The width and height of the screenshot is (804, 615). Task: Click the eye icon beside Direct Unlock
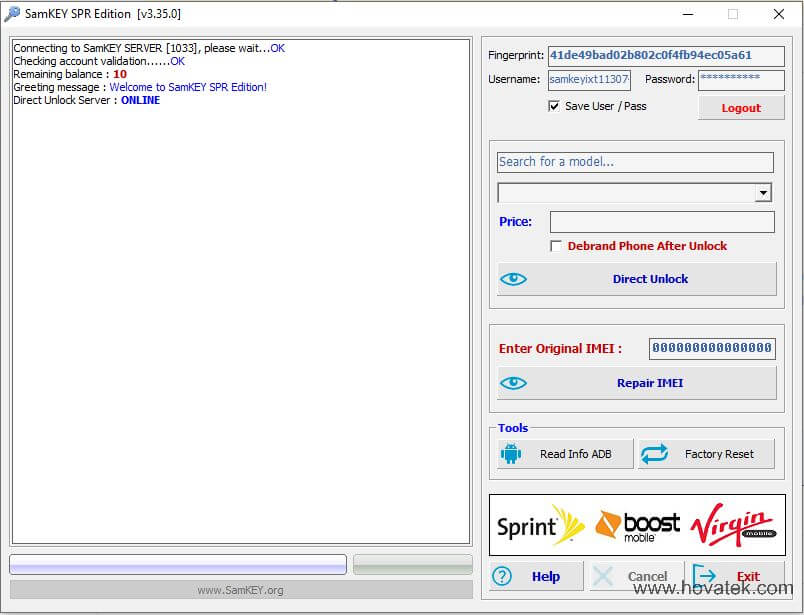(514, 278)
